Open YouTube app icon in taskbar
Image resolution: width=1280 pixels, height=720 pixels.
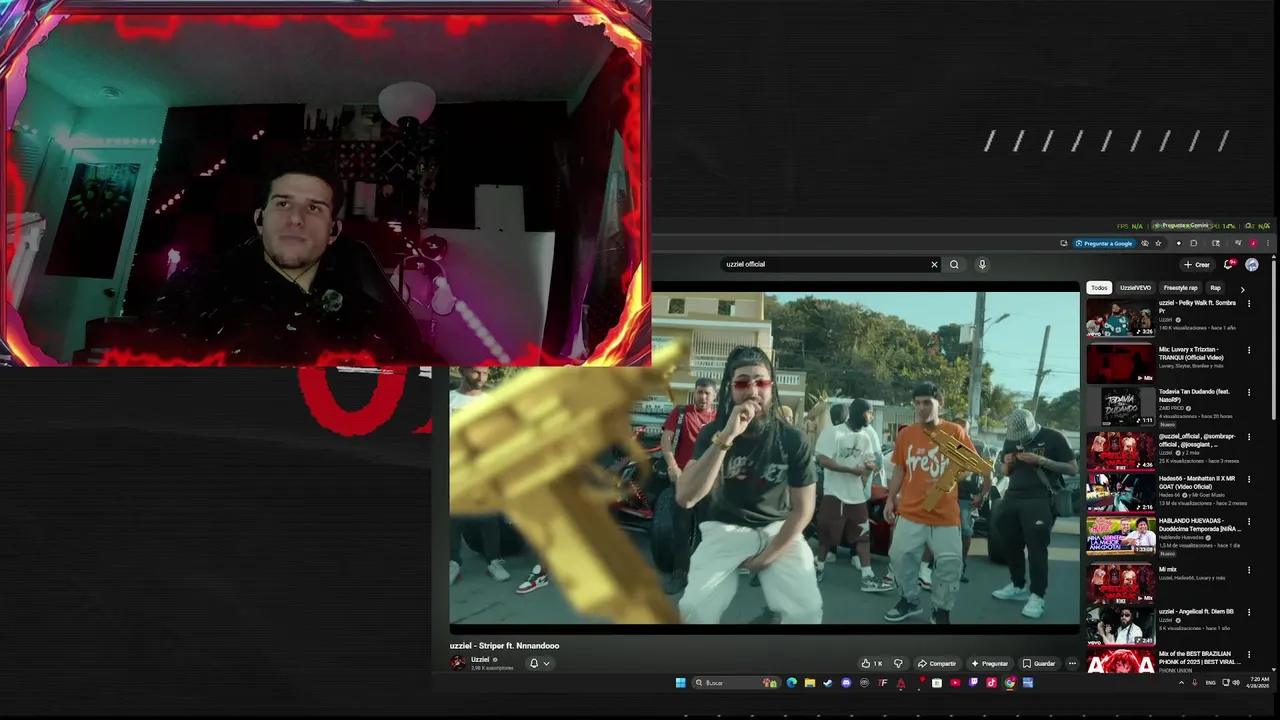pyautogui.click(x=955, y=683)
